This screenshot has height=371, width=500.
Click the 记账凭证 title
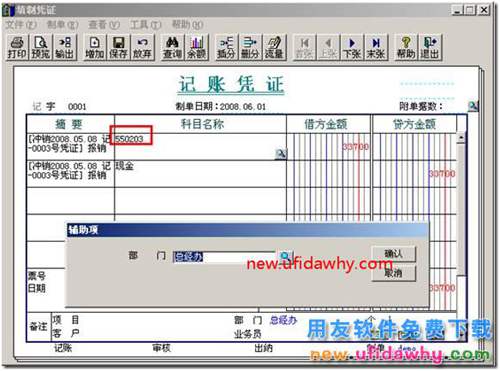coord(231,84)
